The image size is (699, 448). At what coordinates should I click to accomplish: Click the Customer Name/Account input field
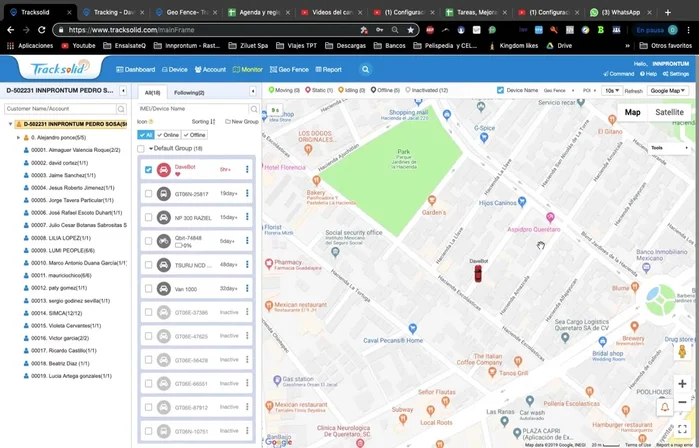tap(60, 109)
